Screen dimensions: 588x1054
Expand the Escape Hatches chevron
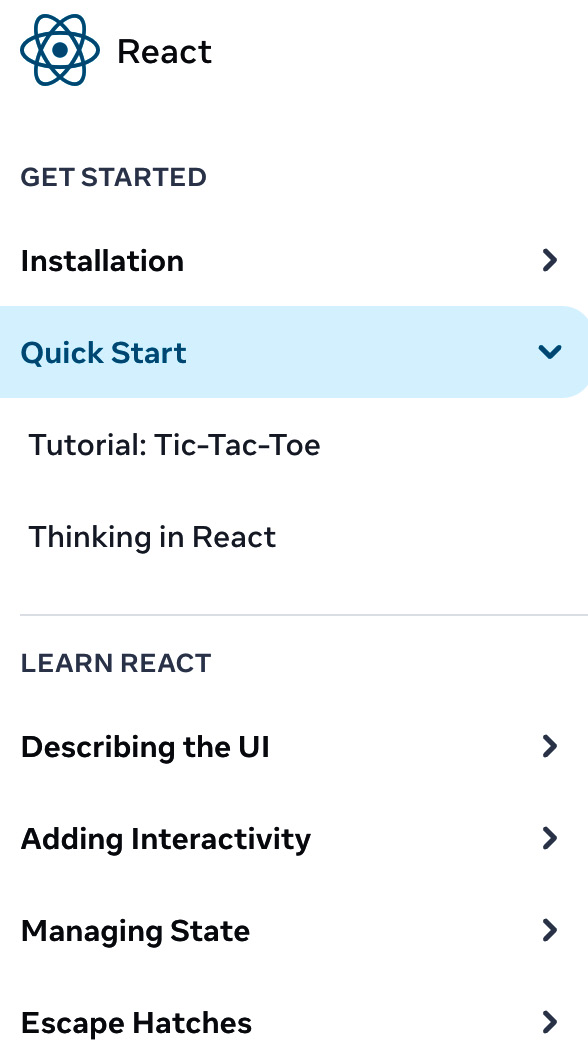tap(549, 1022)
